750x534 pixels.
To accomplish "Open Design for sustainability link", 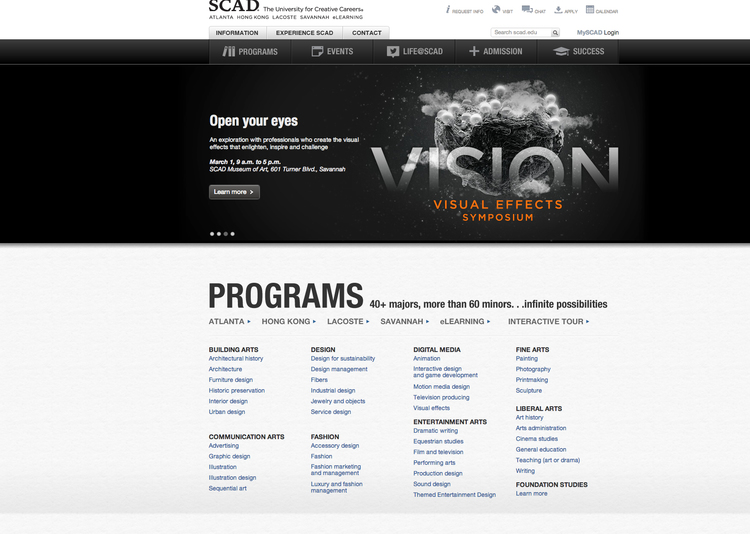I will click(x=343, y=358).
